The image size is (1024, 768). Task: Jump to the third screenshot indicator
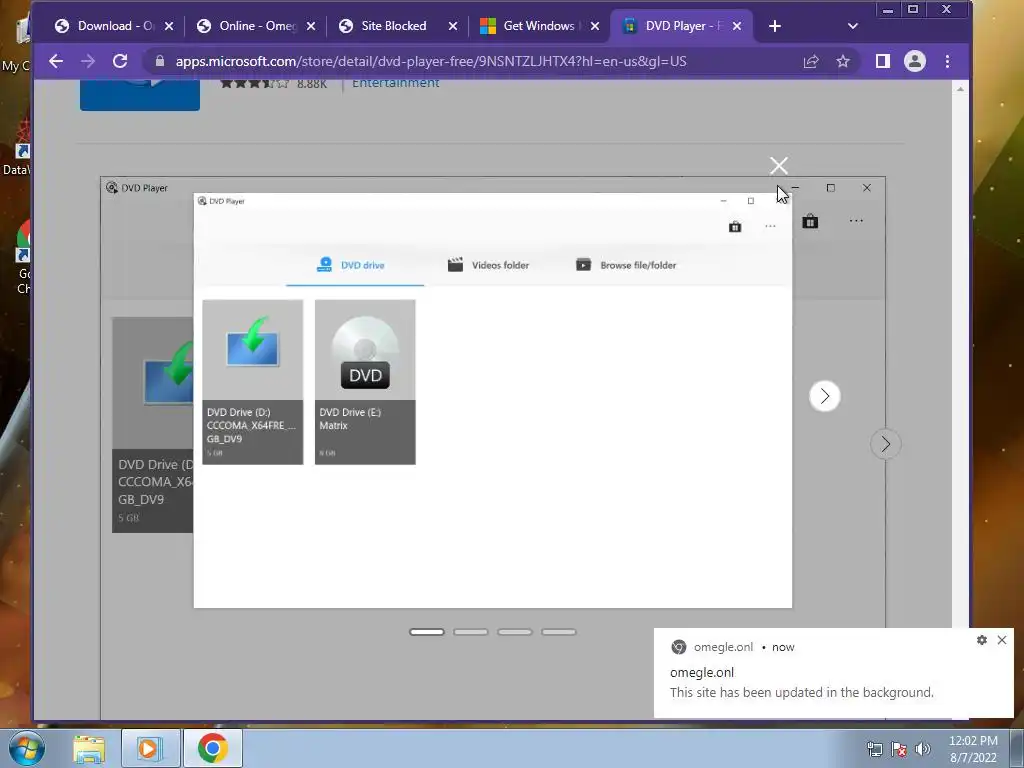[515, 632]
